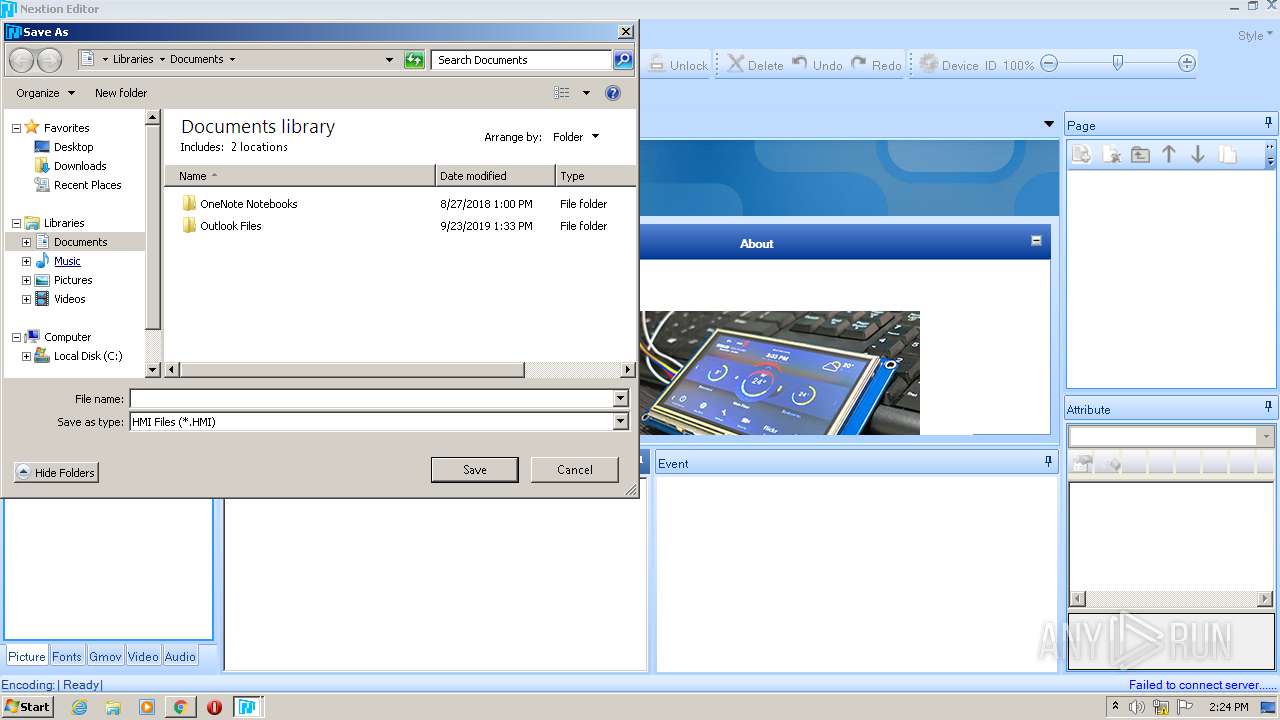
Task: Open the address bar history dropdown
Action: point(389,60)
